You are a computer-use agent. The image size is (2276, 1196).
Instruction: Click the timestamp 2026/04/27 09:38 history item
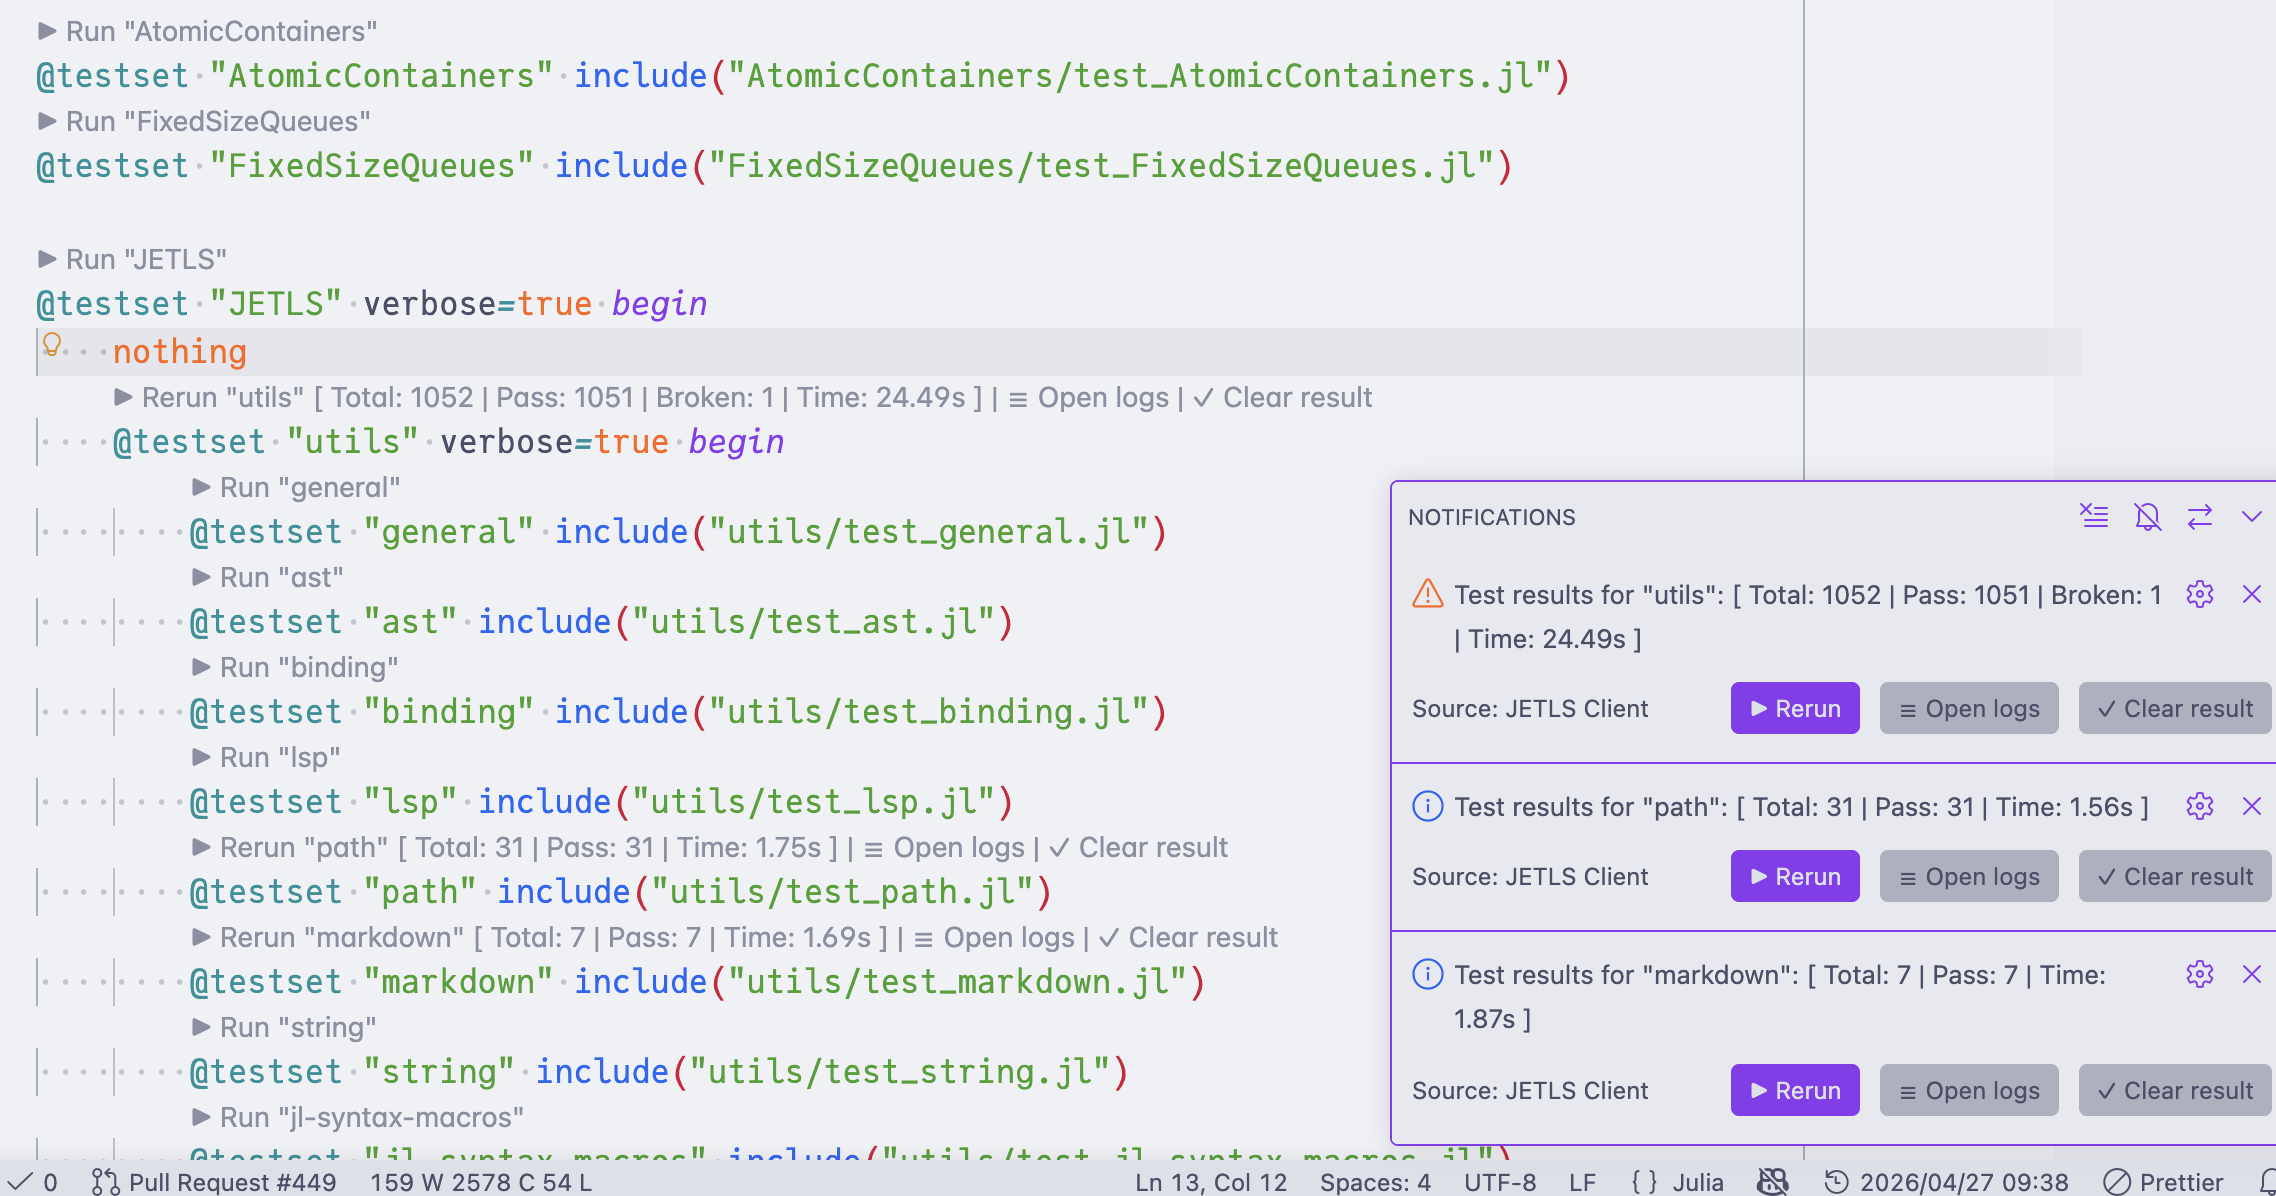click(x=1946, y=1182)
